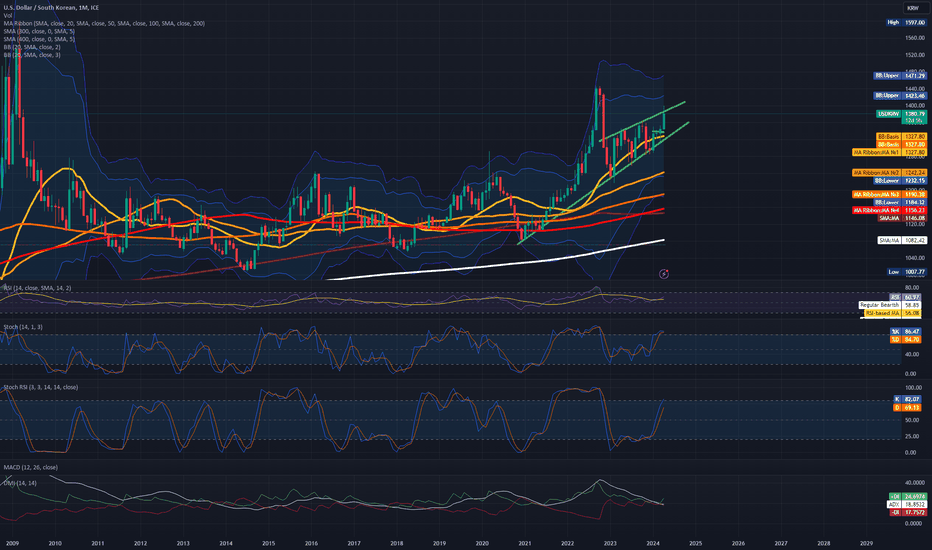Click the -DI 17.7572 label
The image size is (932, 550).
(907, 512)
